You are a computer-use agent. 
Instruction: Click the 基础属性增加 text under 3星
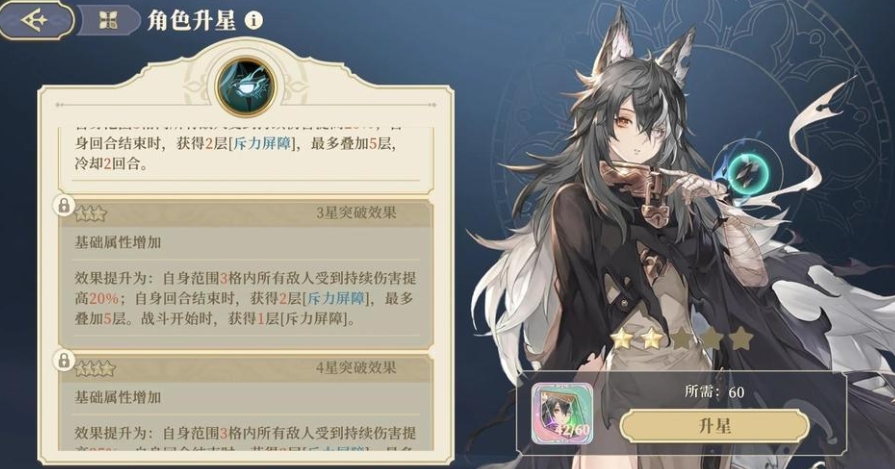tap(118, 242)
